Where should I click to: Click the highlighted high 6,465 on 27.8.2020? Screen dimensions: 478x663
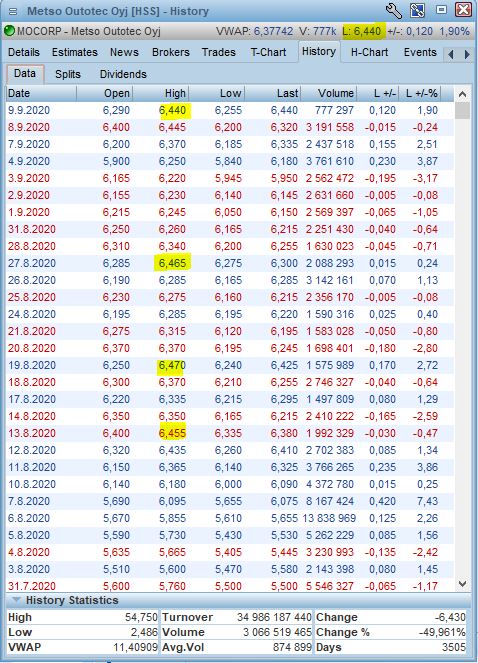point(172,263)
